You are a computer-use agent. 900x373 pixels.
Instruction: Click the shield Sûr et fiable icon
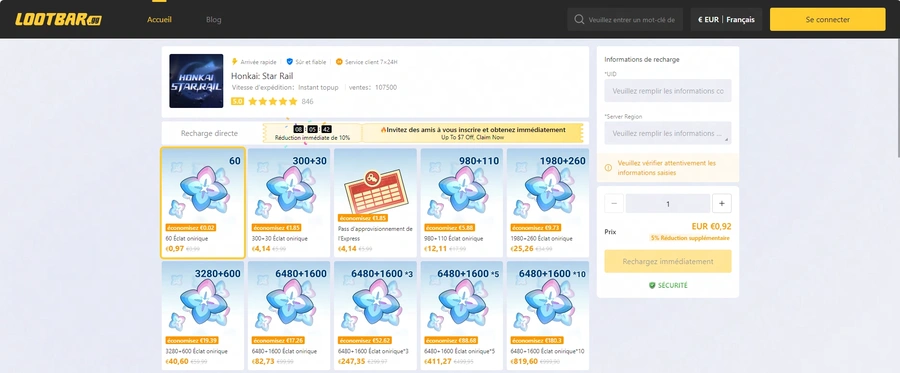289,62
